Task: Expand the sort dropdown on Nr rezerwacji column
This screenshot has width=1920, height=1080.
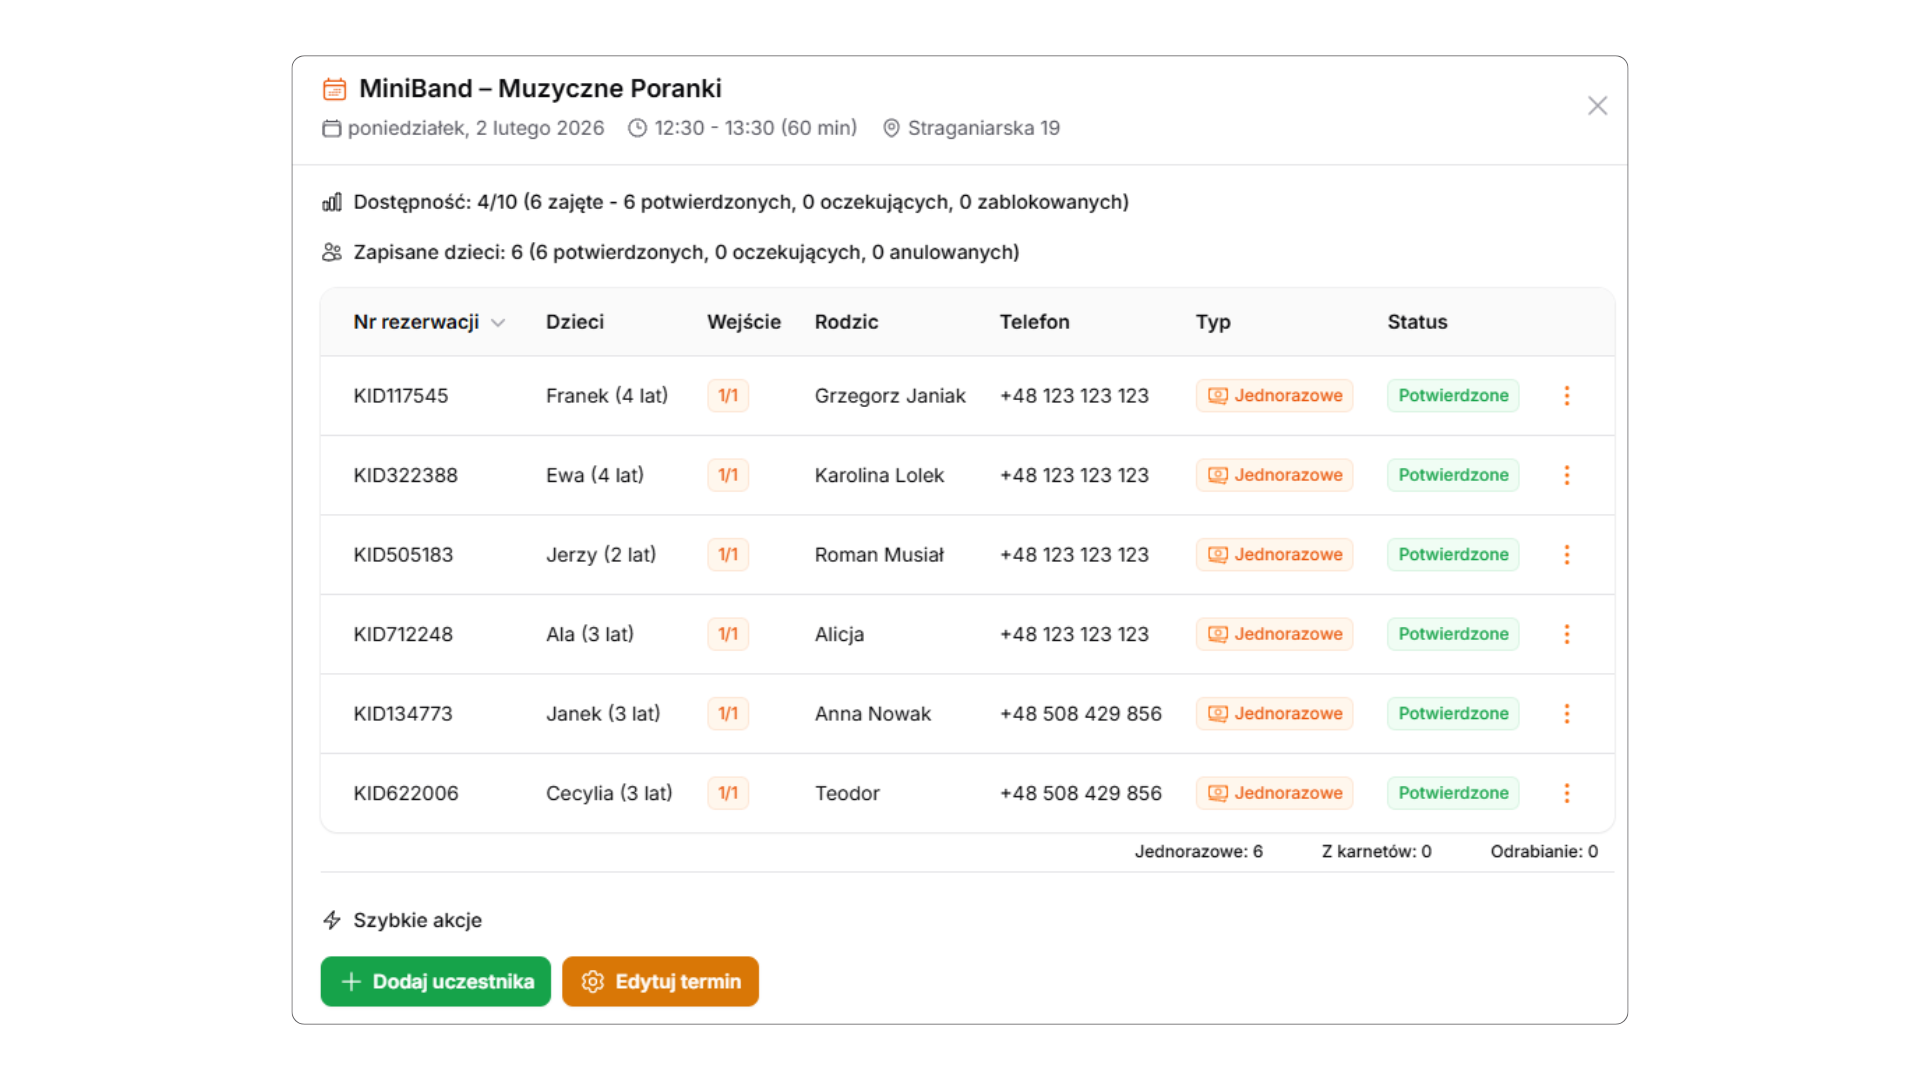Action: [x=499, y=322]
